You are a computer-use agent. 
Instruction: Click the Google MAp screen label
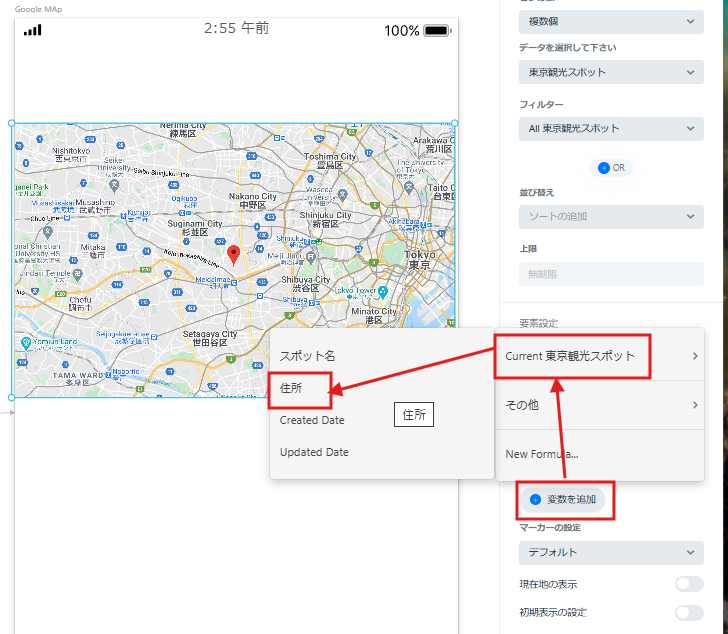coord(38,9)
